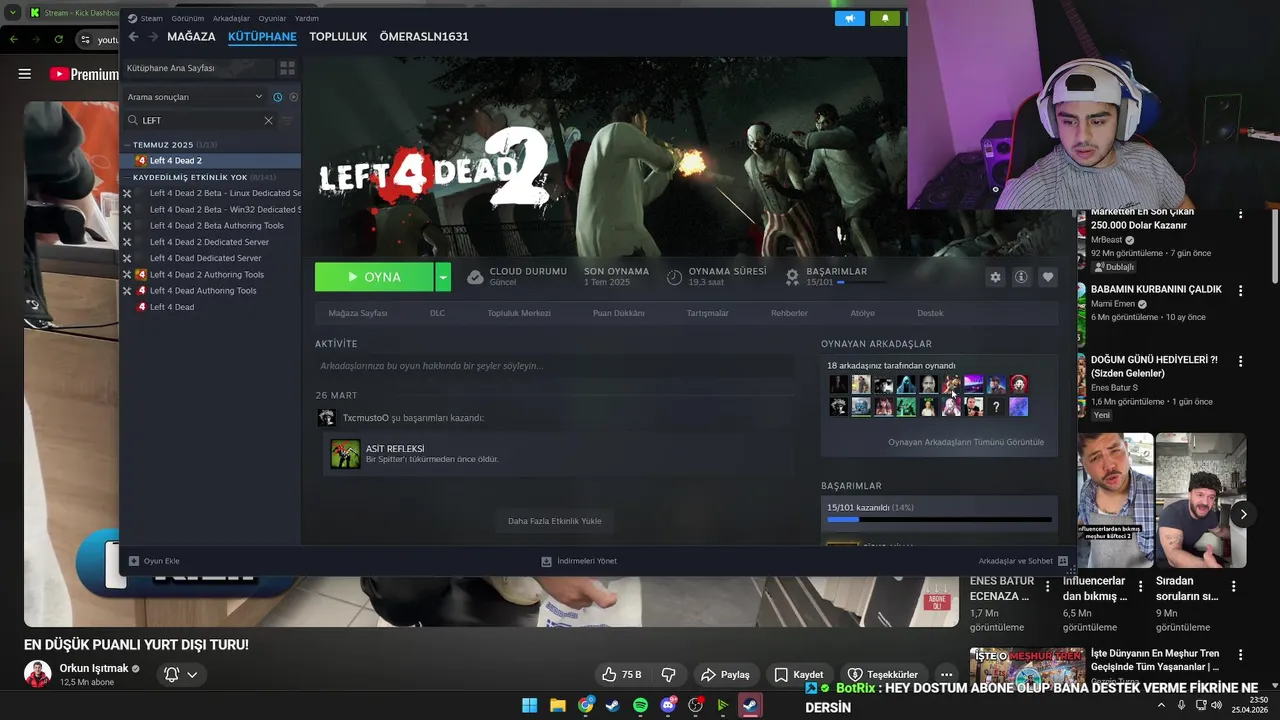Collapse KAYDEDİLMİŞ ETKİNLİK YOK group
The width and height of the screenshot is (1280, 720).
click(x=127, y=177)
